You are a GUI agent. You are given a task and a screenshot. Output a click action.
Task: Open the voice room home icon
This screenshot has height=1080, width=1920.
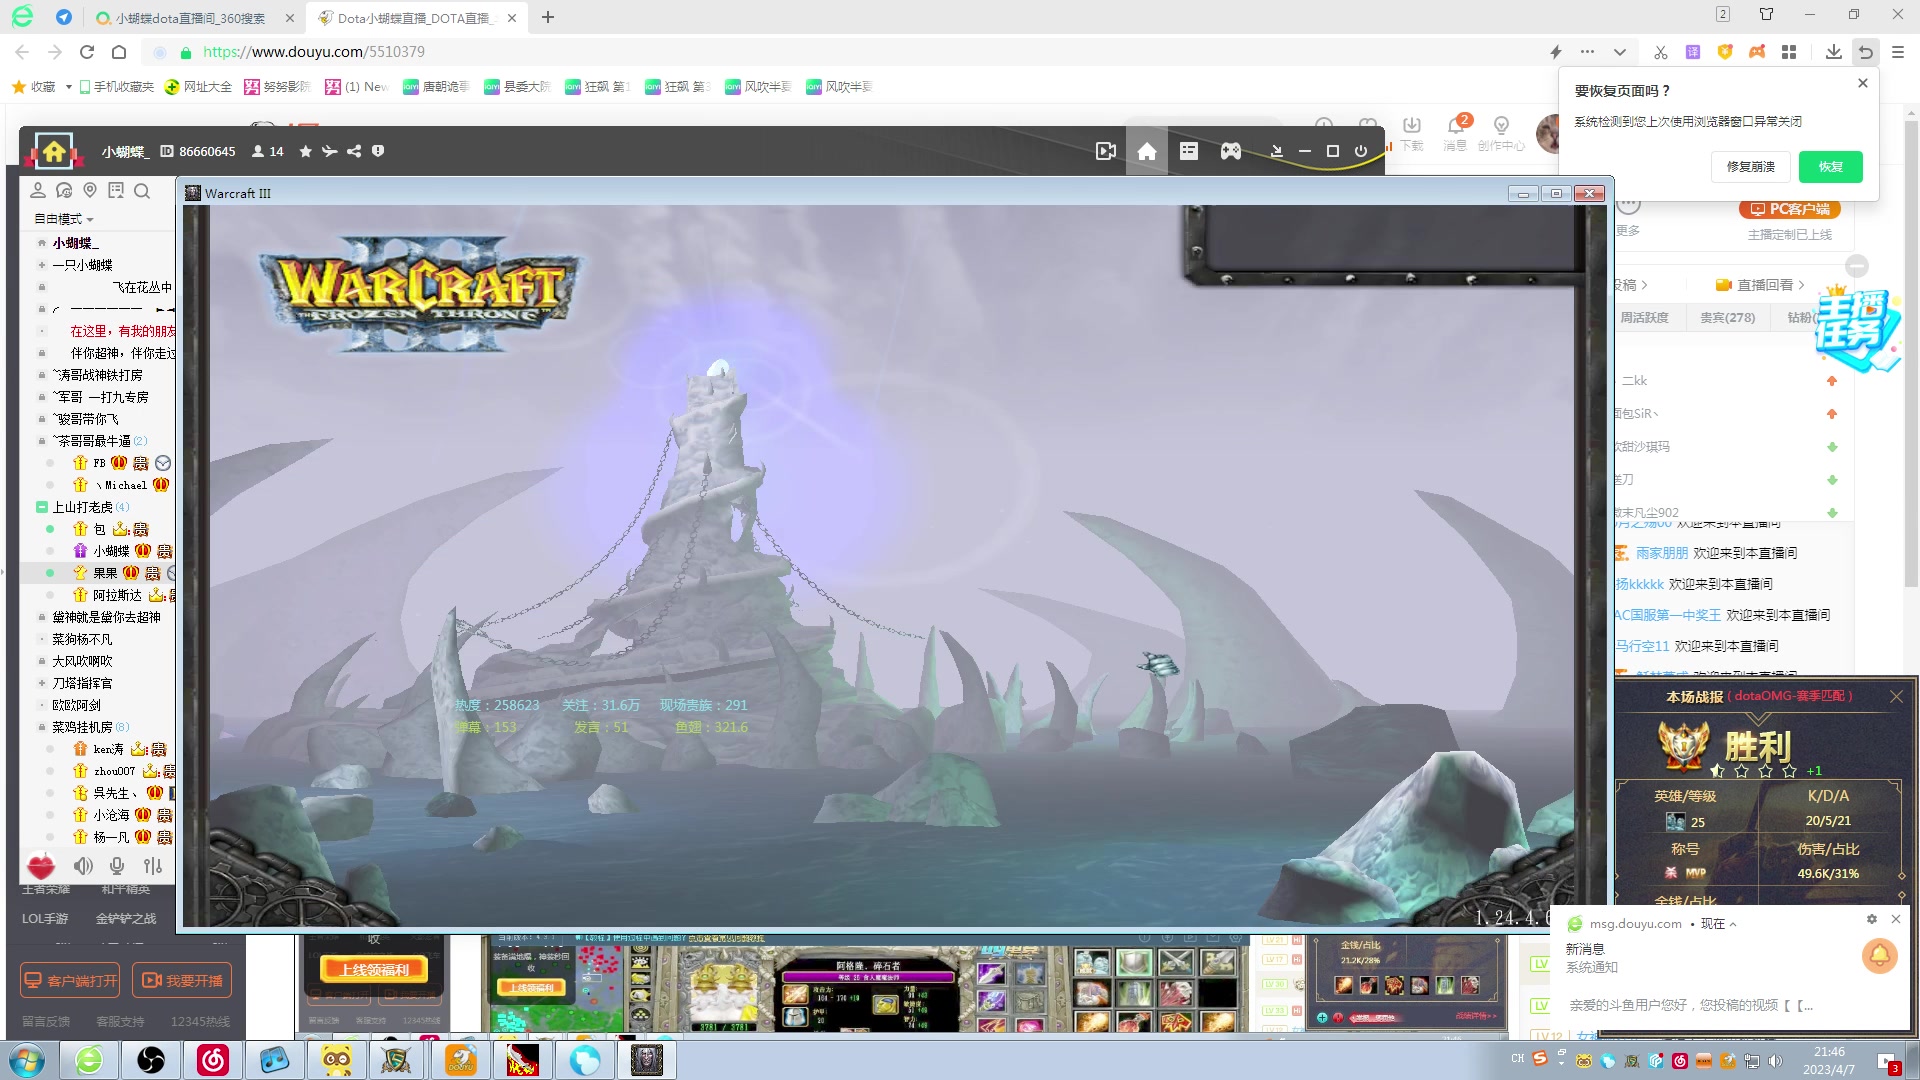tap(54, 152)
